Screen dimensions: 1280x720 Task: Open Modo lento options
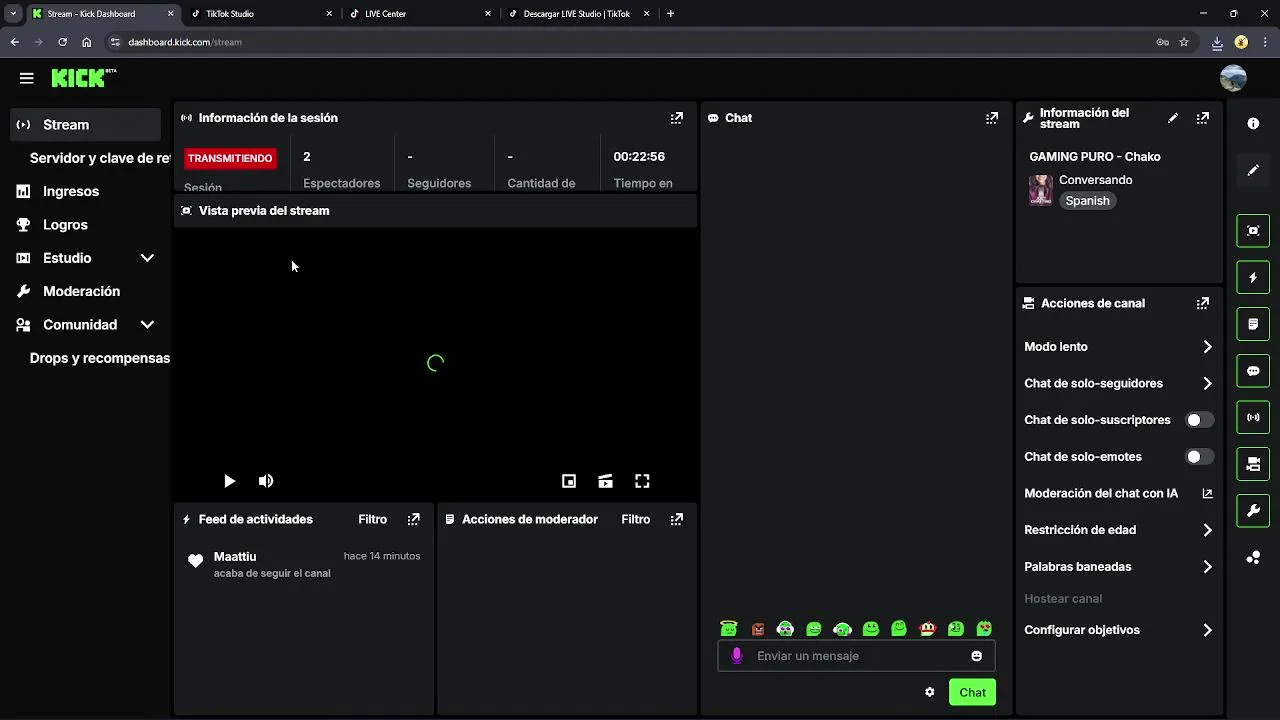pyautogui.click(x=1118, y=347)
